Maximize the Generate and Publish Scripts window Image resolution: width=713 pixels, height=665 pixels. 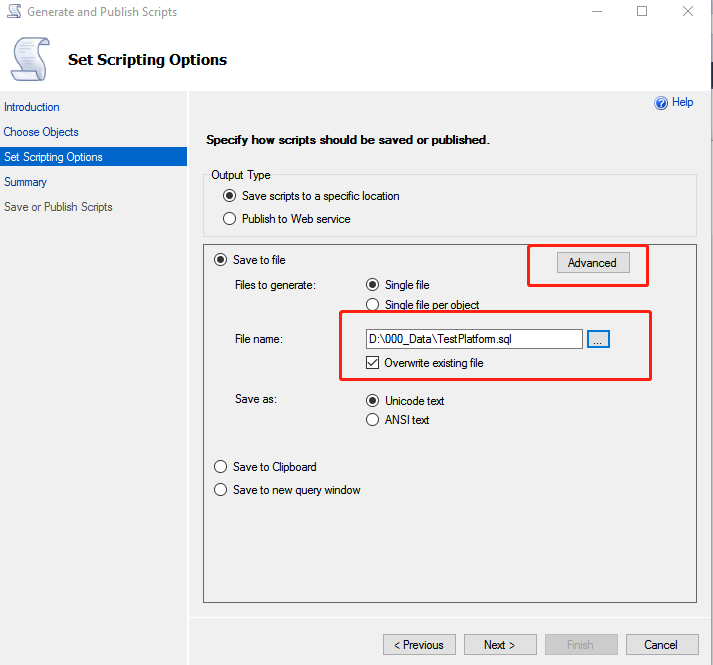coord(642,11)
